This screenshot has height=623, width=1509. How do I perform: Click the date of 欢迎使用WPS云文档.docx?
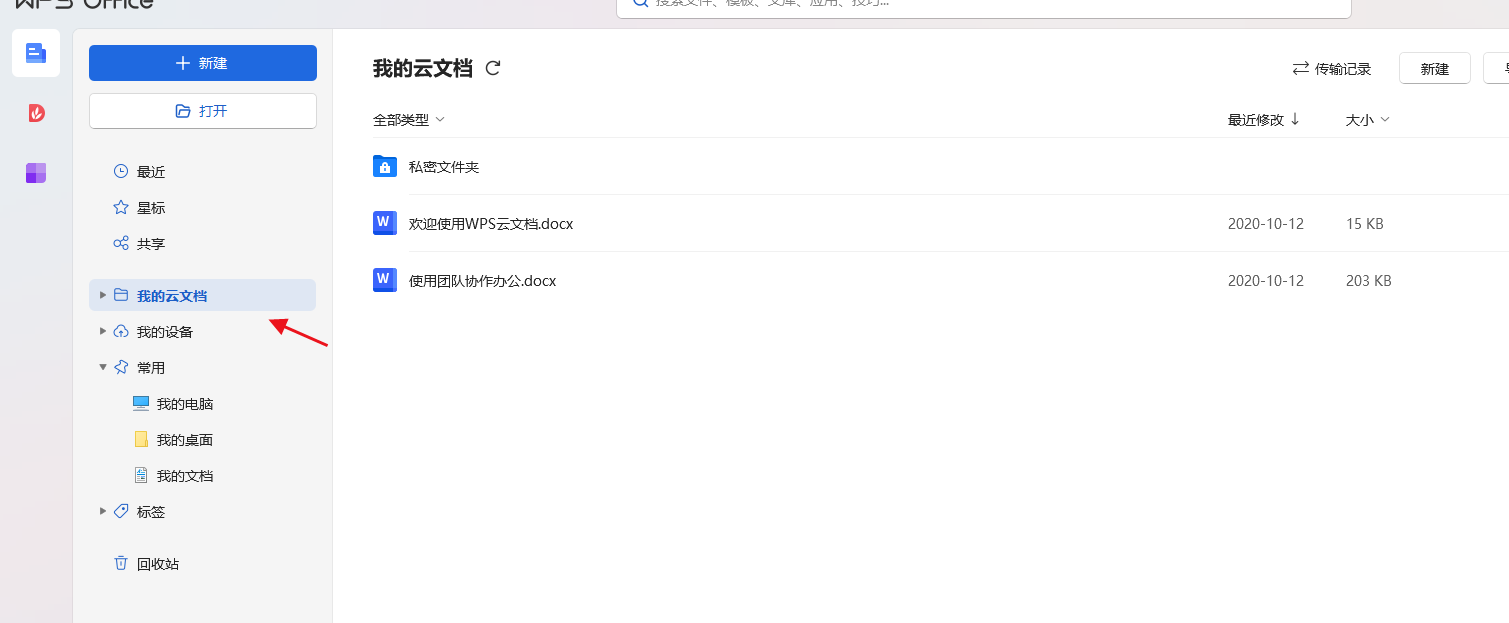click(1266, 224)
